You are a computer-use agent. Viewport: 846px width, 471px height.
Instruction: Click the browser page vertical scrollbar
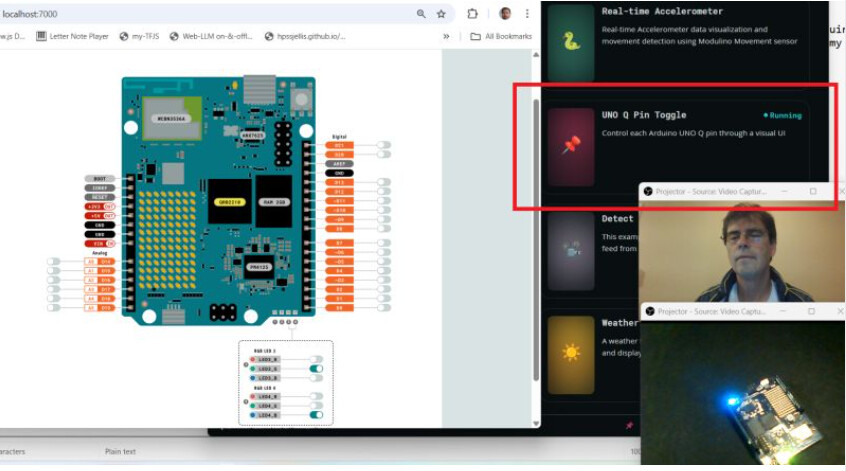536,240
